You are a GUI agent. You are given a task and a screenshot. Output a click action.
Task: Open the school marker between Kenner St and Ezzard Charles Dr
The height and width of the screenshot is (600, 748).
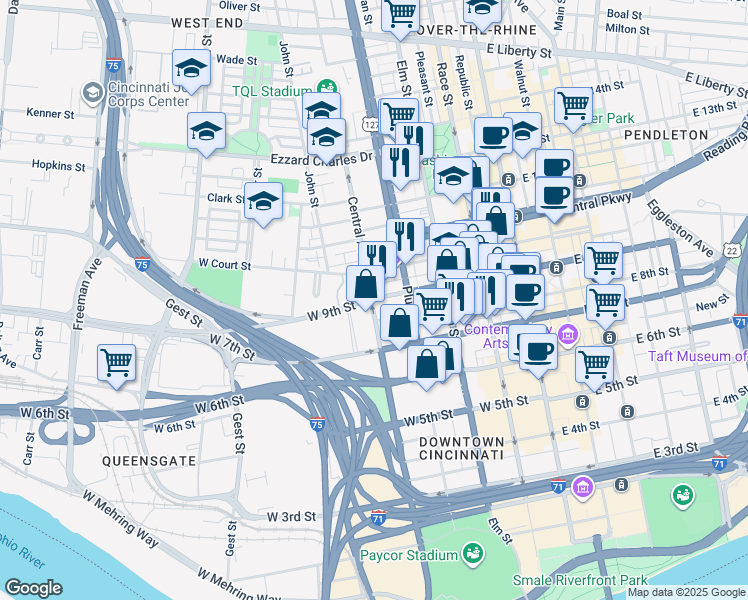(x=206, y=132)
